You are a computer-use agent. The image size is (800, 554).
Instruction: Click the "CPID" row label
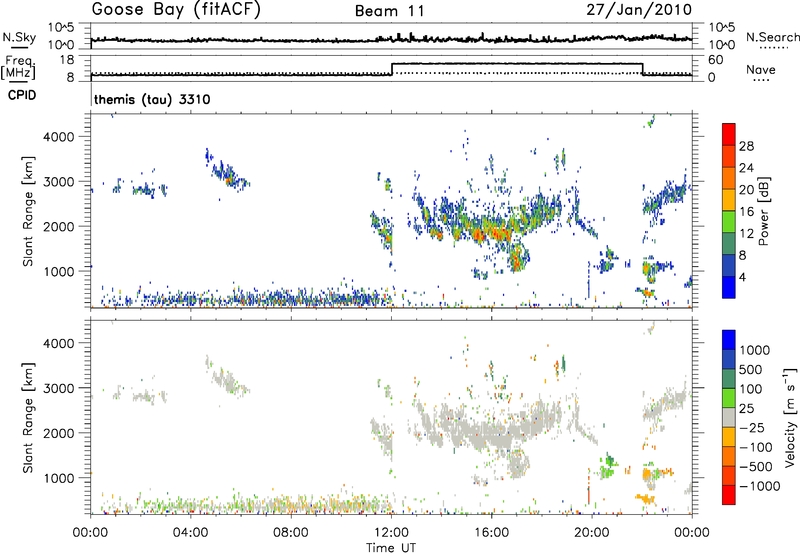(x=22, y=95)
